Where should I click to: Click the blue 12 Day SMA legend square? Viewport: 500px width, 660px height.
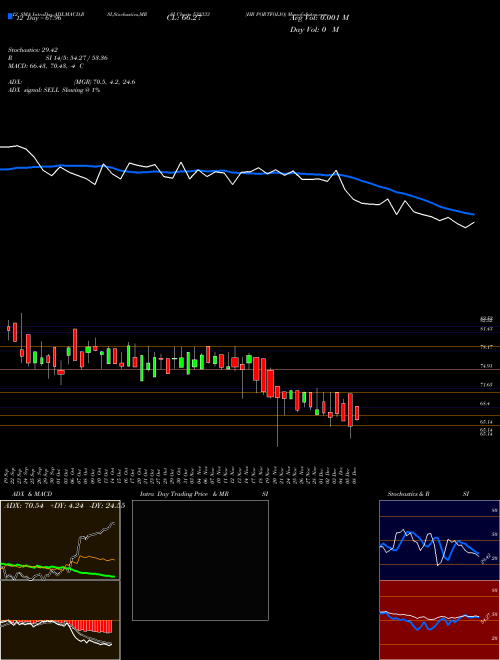(11, 16)
